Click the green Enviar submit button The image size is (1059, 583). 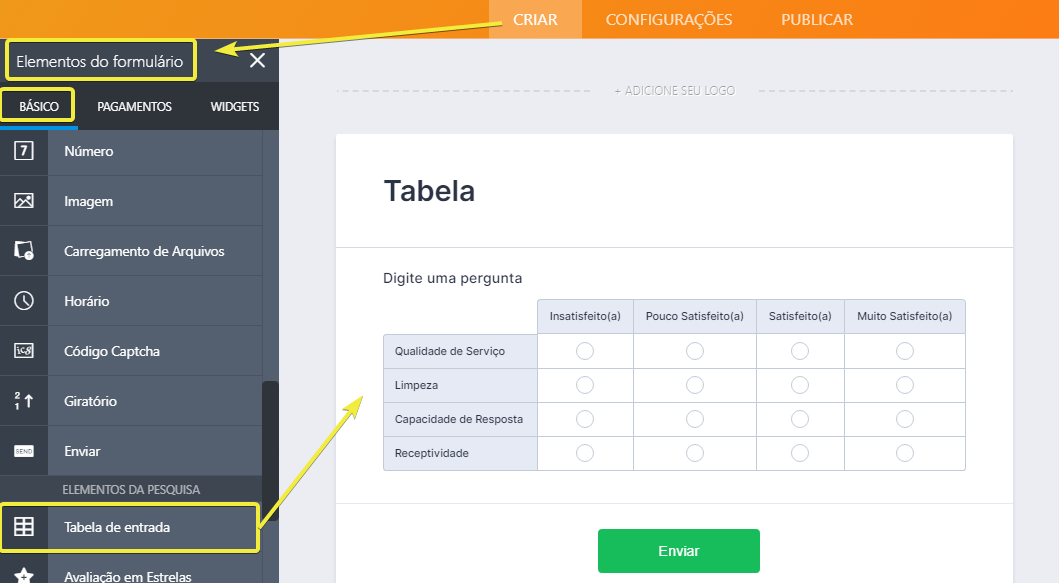[x=679, y=551]
